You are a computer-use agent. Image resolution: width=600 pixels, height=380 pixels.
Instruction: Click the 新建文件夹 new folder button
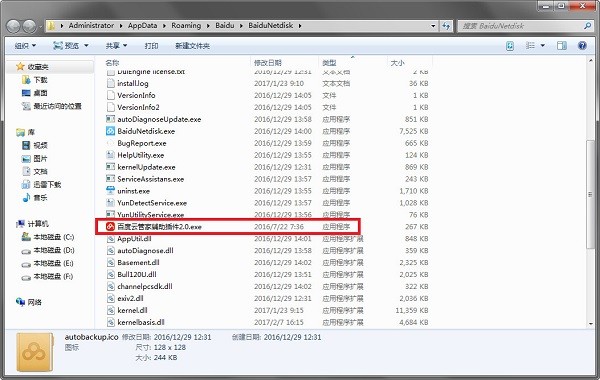point(192,46)
